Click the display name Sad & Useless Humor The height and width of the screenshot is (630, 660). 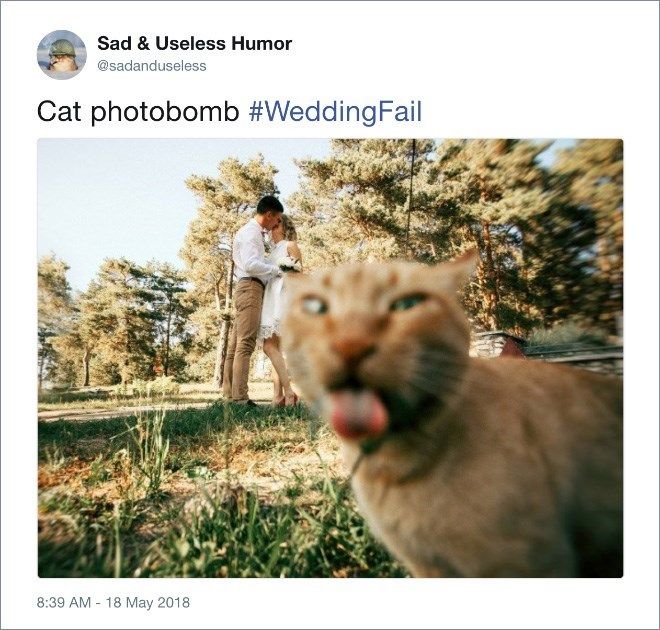(194, 43)
